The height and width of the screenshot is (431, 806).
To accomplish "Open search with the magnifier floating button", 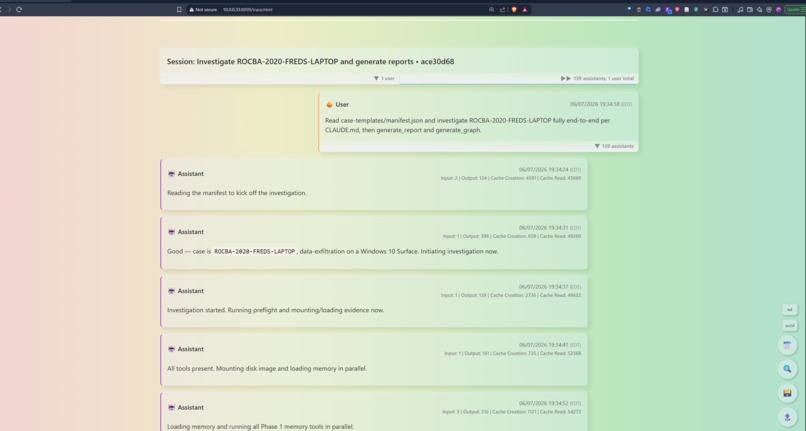I will click(787, 369).
